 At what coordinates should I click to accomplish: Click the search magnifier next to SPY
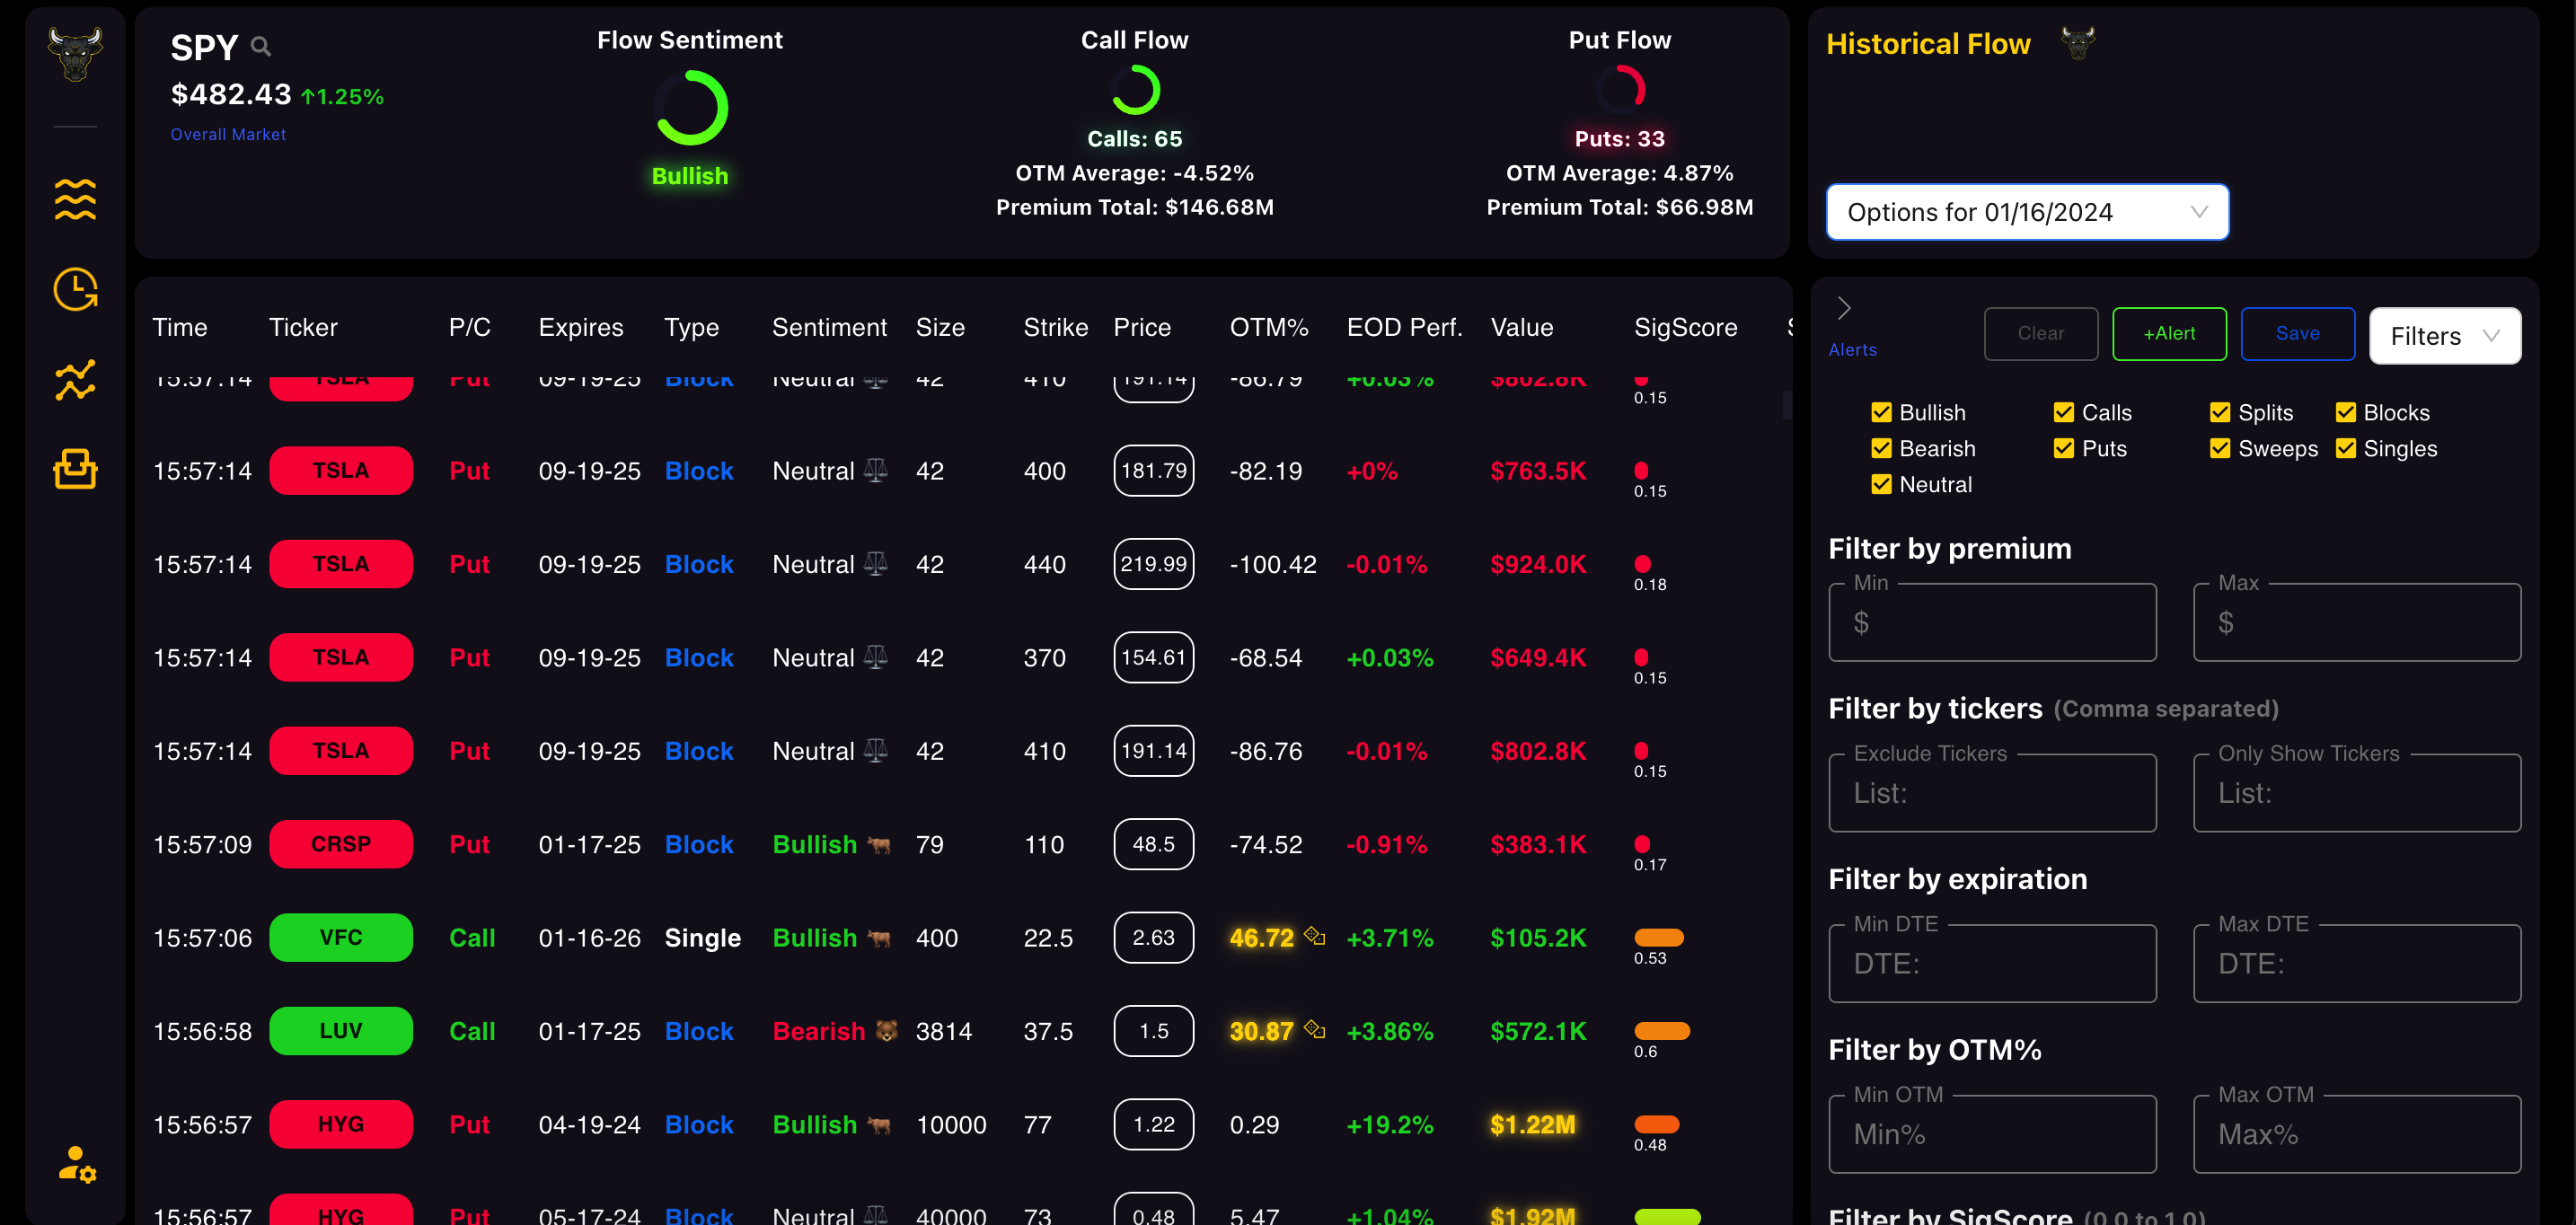pos(261,46)
